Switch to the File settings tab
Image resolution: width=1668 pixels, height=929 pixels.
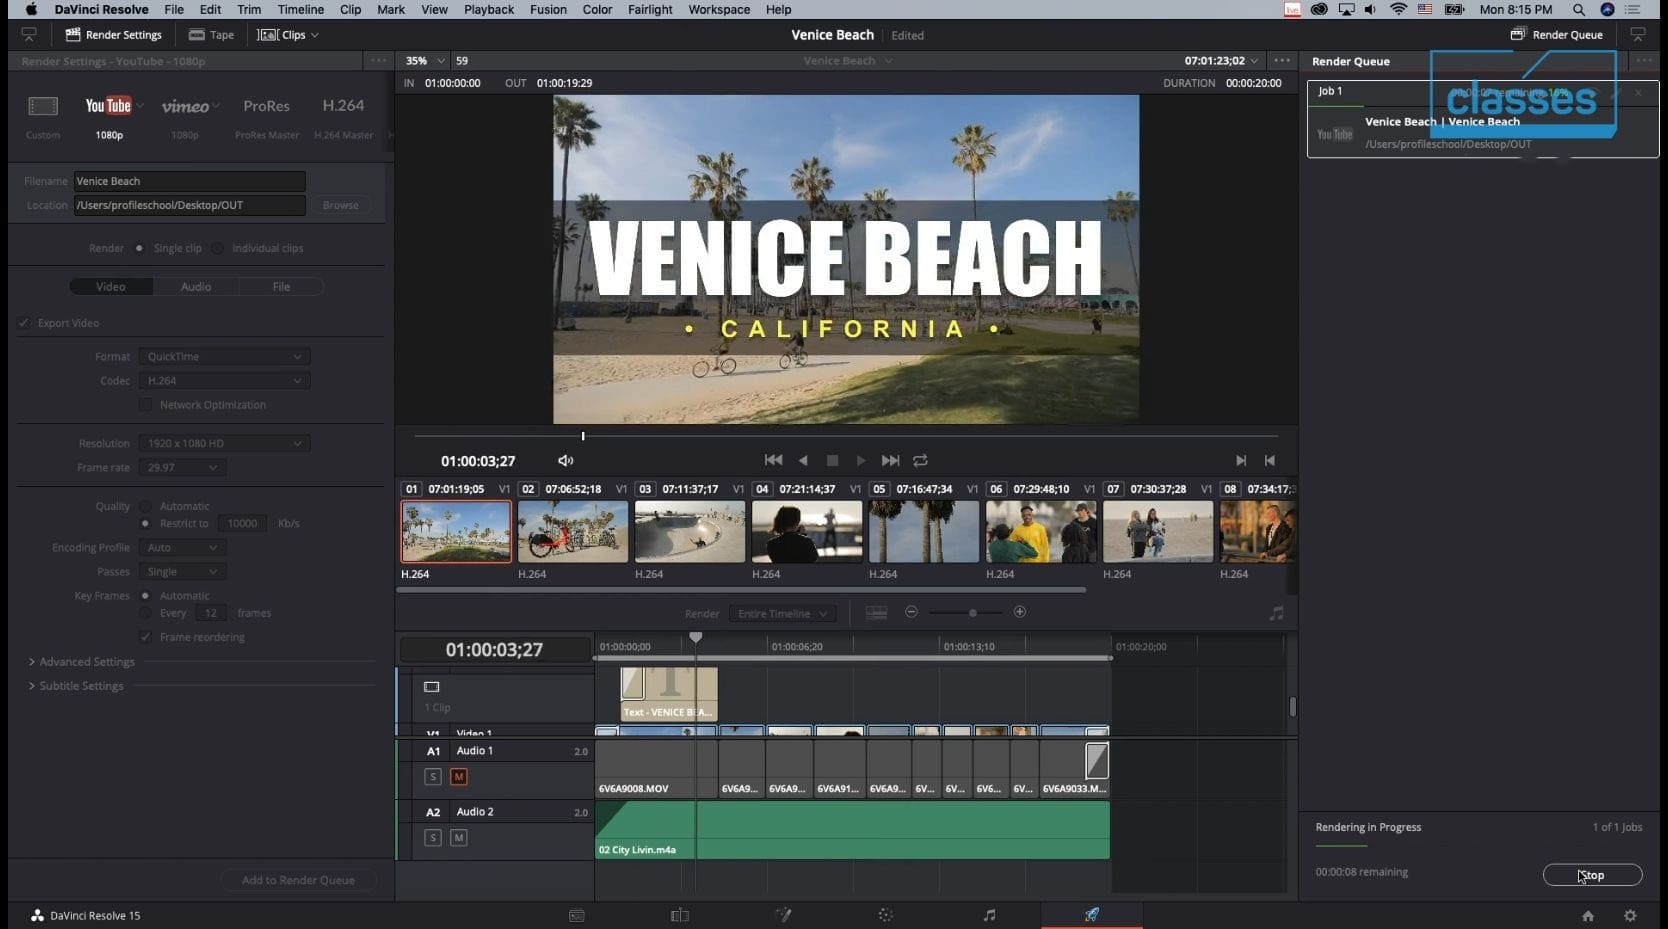point(281,287)
